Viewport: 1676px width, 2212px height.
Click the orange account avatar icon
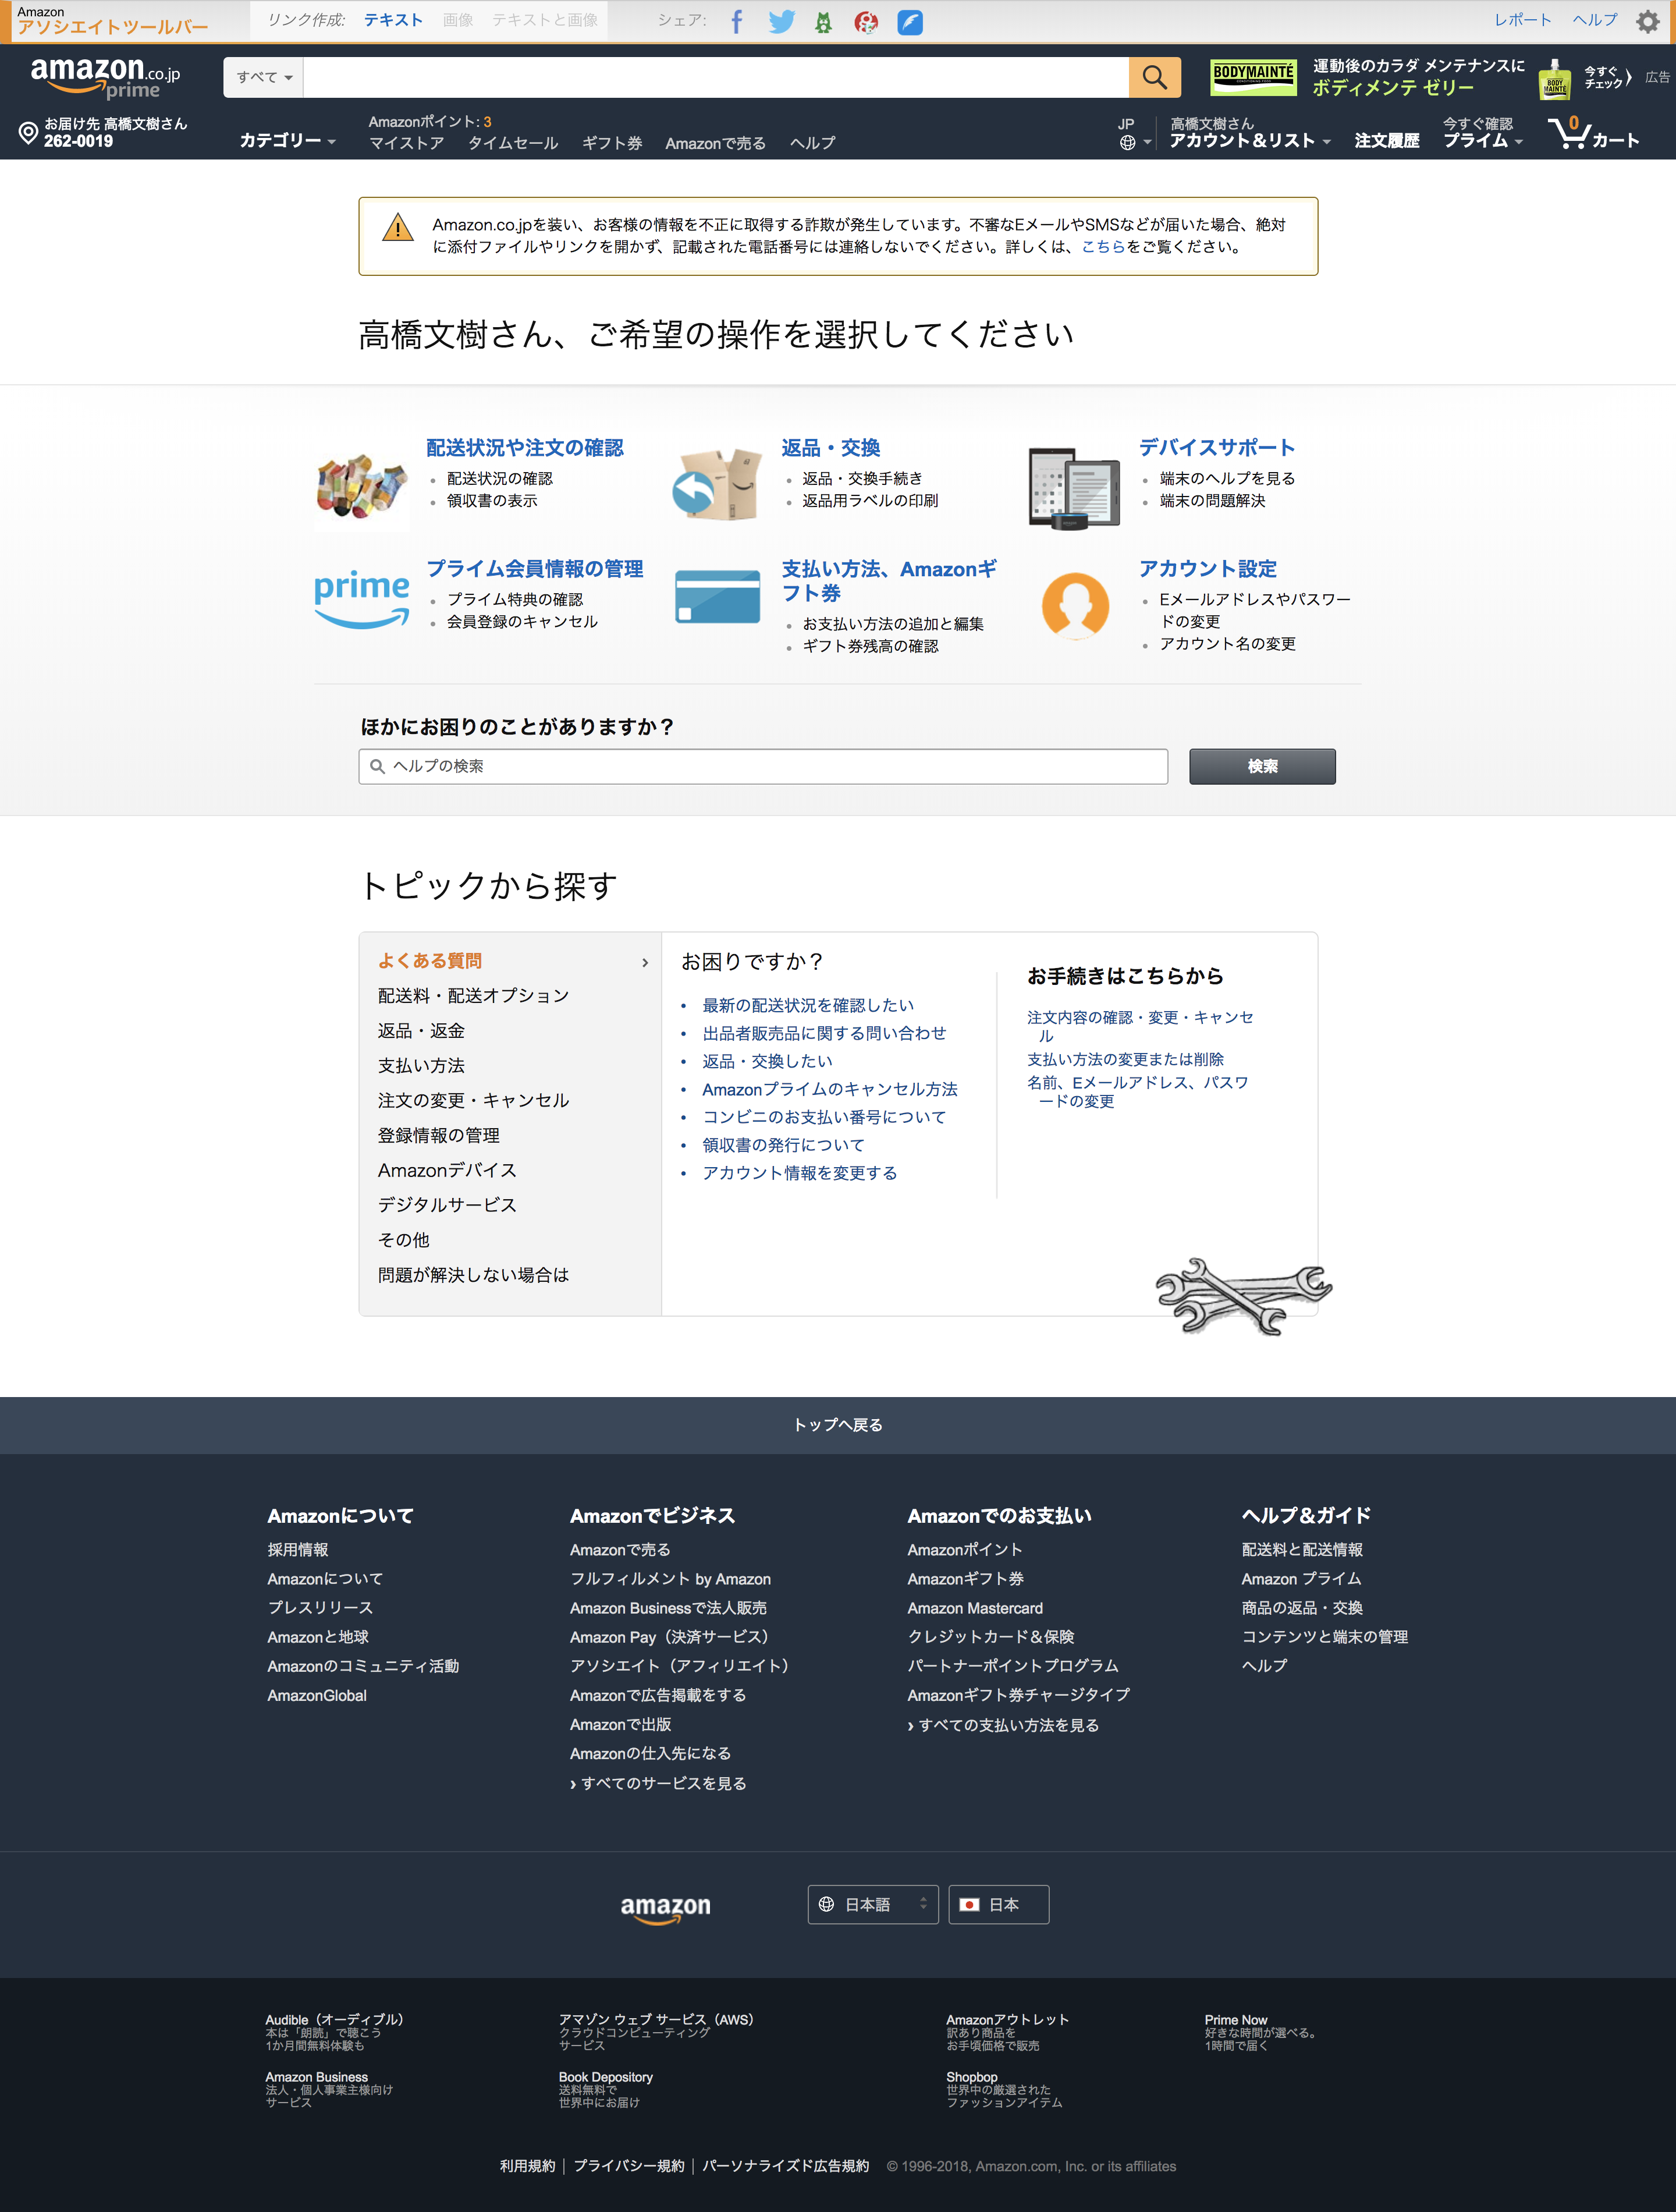[x=1075, y=605]
